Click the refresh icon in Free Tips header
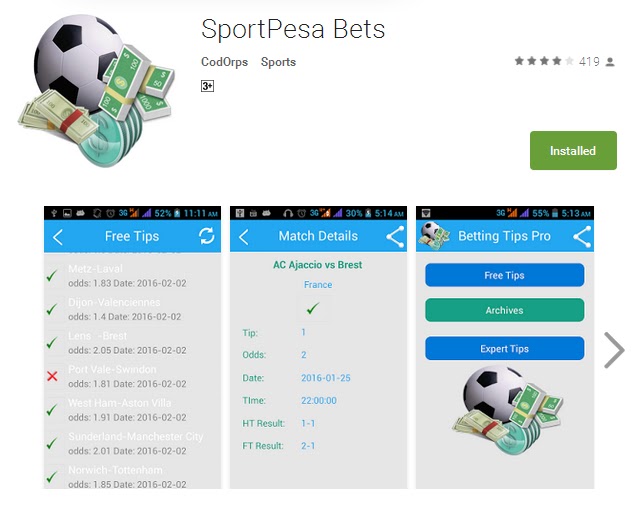The width and height of the screenshot is (639, 515). [x=207, y=236]
